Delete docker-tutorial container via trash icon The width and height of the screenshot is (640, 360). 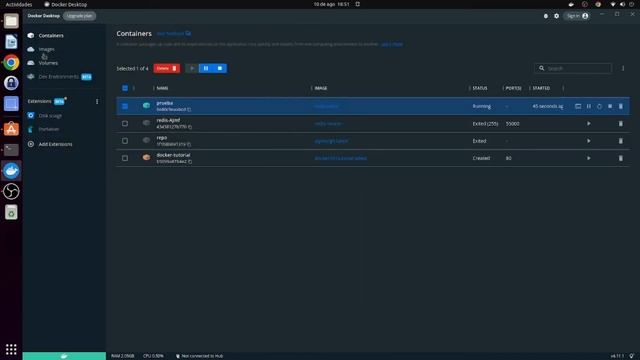coord(620,158)
